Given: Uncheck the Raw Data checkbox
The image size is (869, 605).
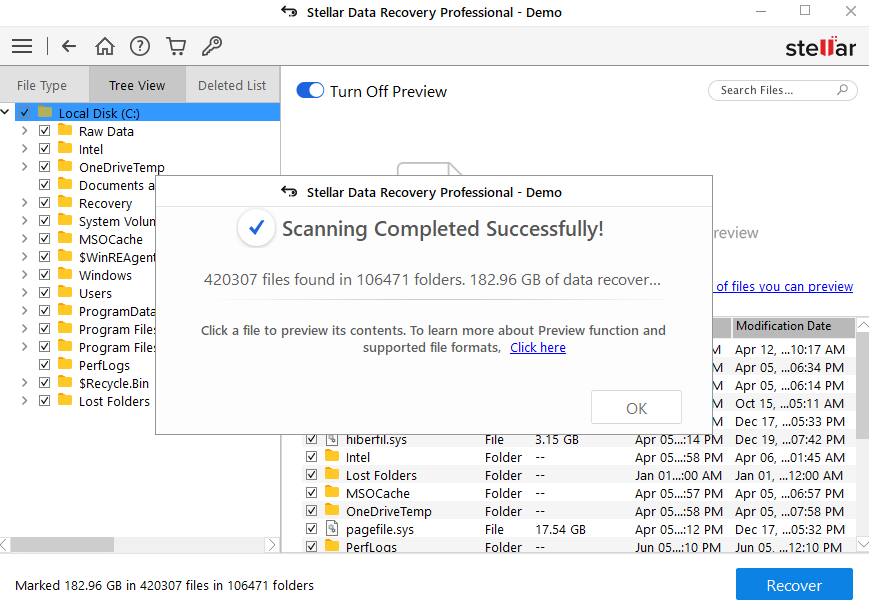Looking at the screenshot, I should coord(44,131).
